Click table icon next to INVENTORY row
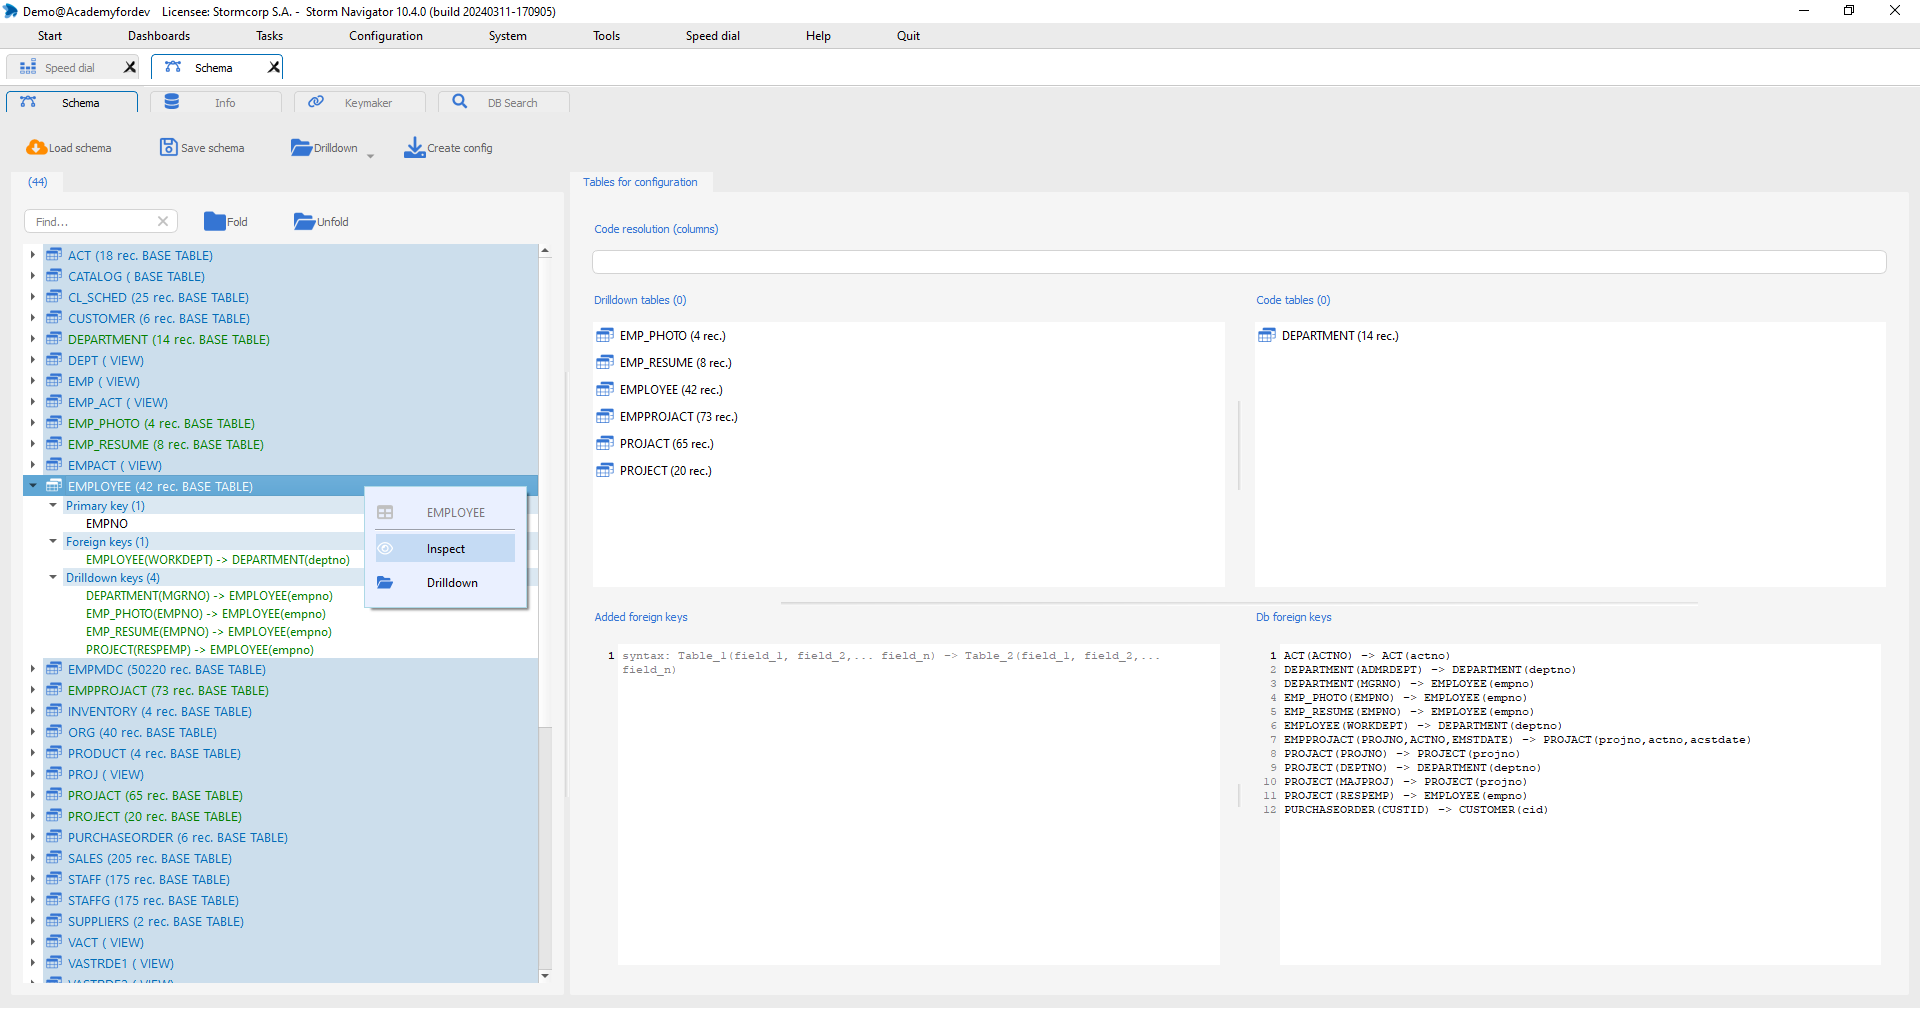 click(x=54, y=711)
